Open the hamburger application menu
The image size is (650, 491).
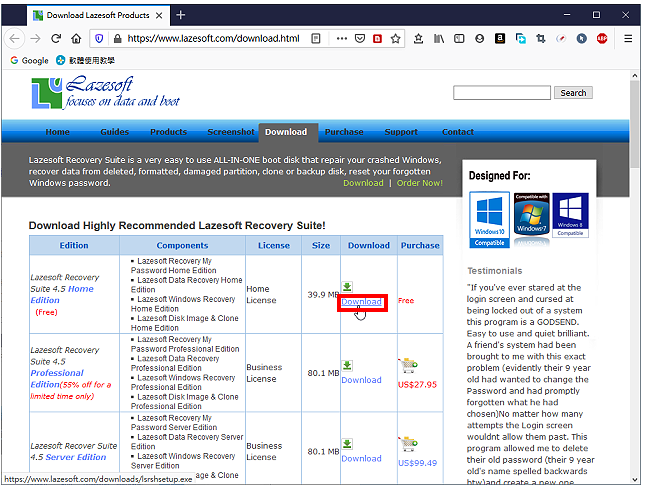coord(628,39)
